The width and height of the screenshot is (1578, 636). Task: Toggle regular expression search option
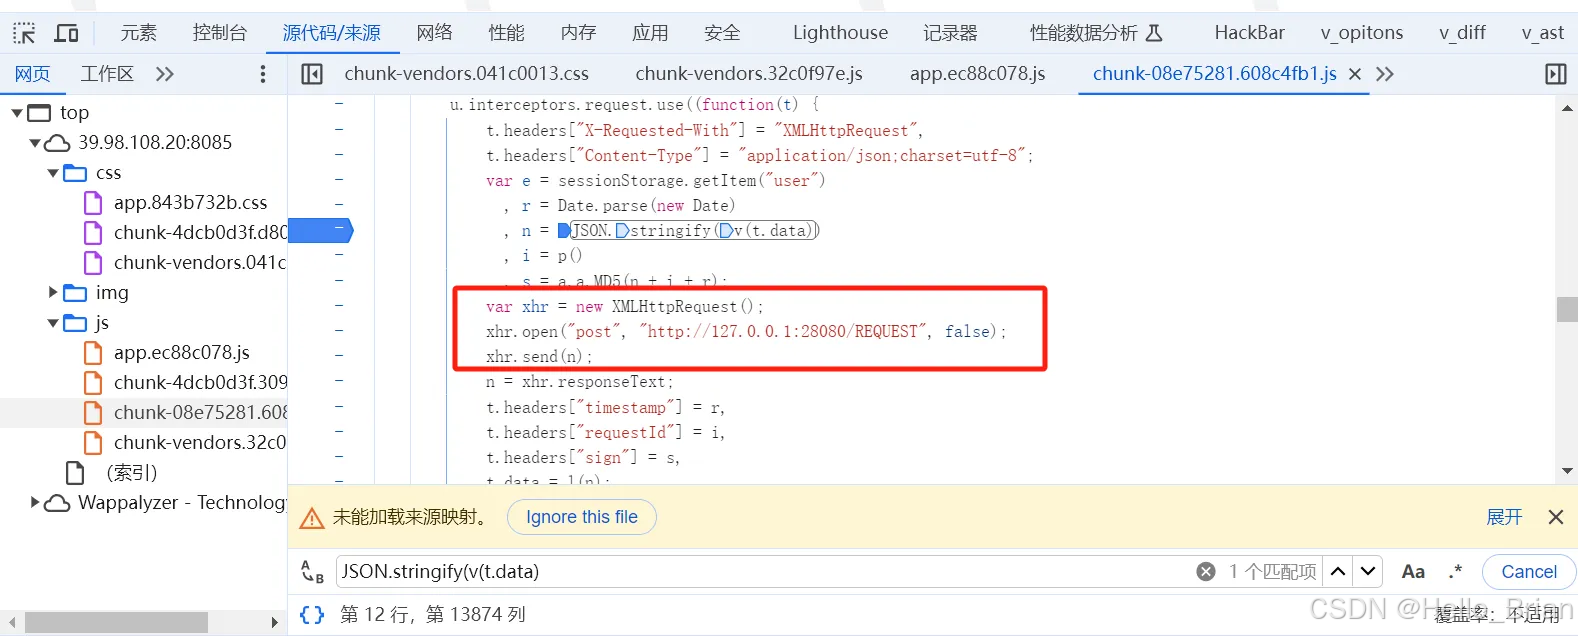(1455, 572)
